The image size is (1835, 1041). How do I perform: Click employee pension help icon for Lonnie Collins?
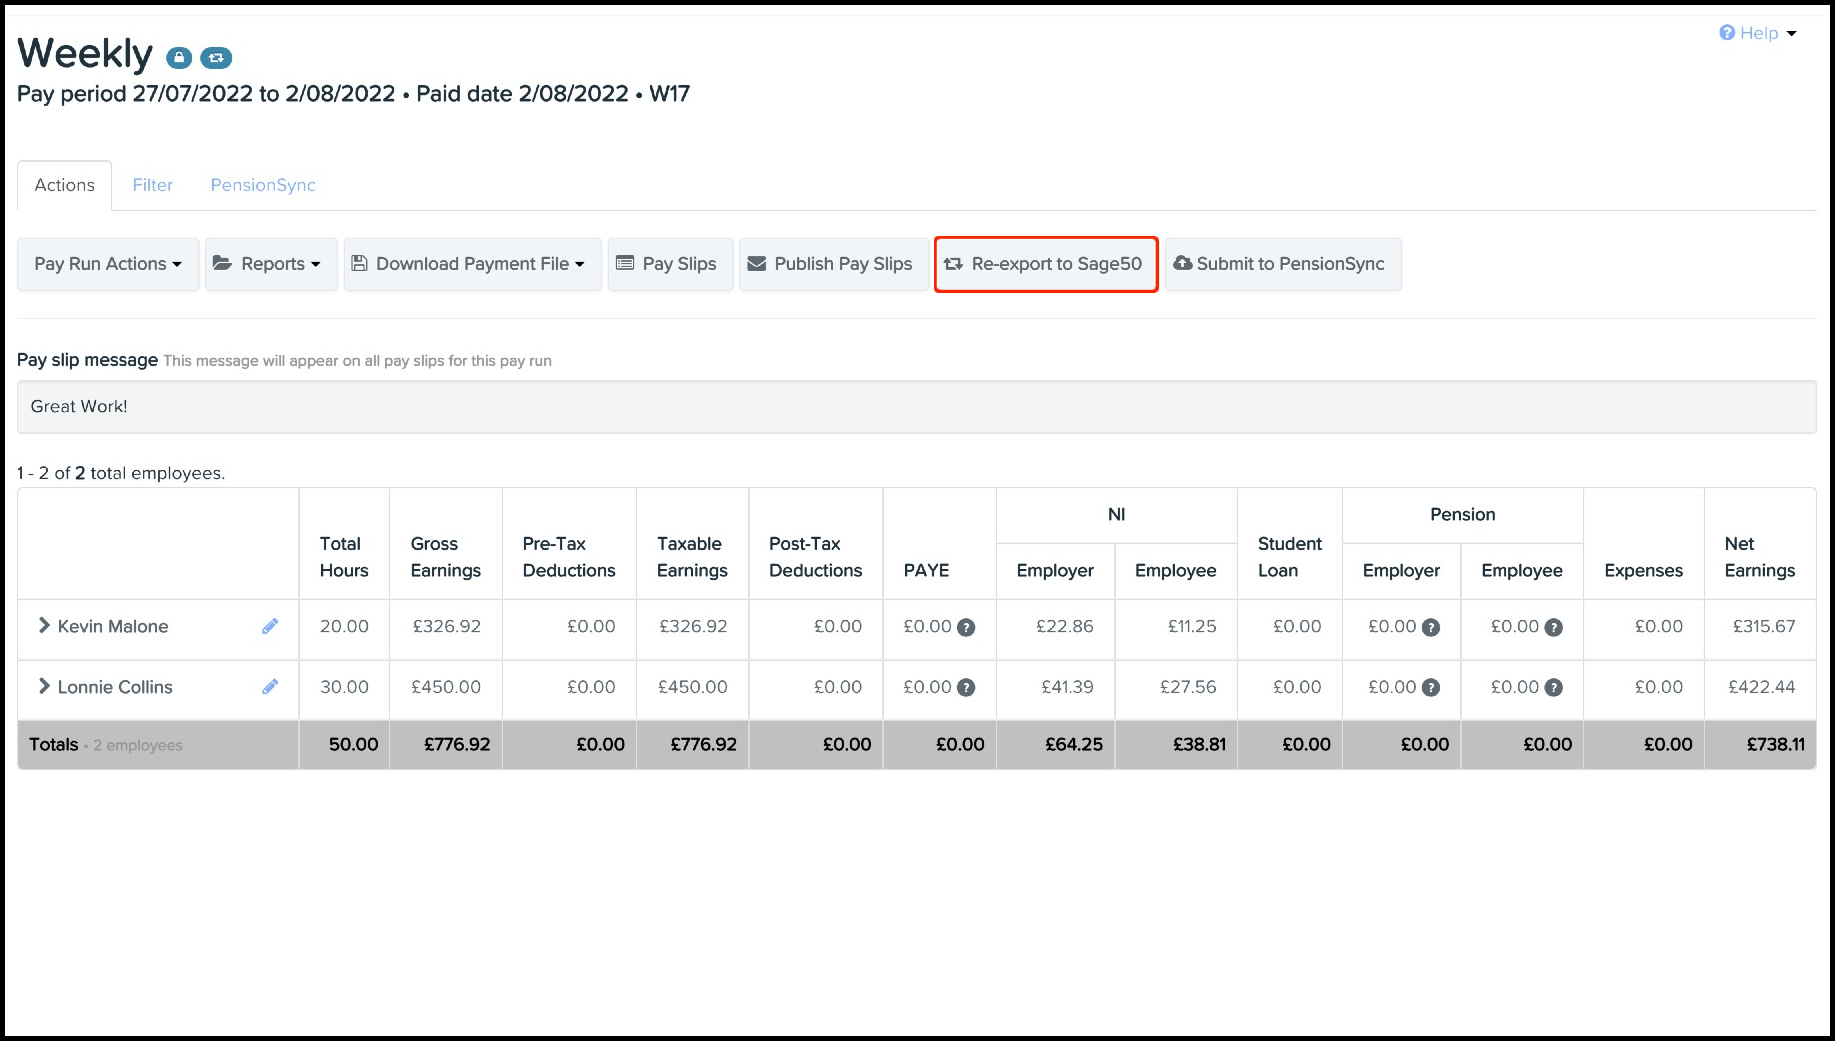click(x=1553, y=688)
